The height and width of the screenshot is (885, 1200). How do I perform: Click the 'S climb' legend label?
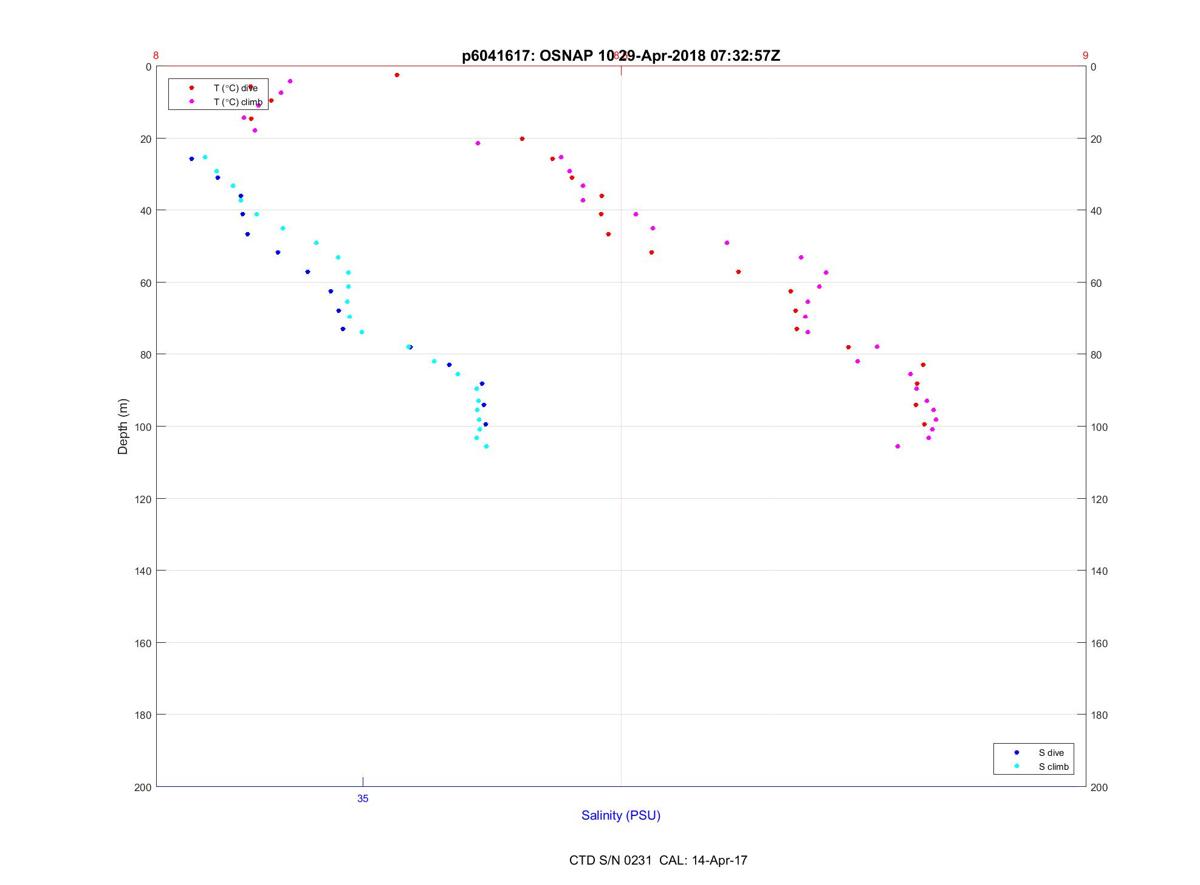[1054, 767]
